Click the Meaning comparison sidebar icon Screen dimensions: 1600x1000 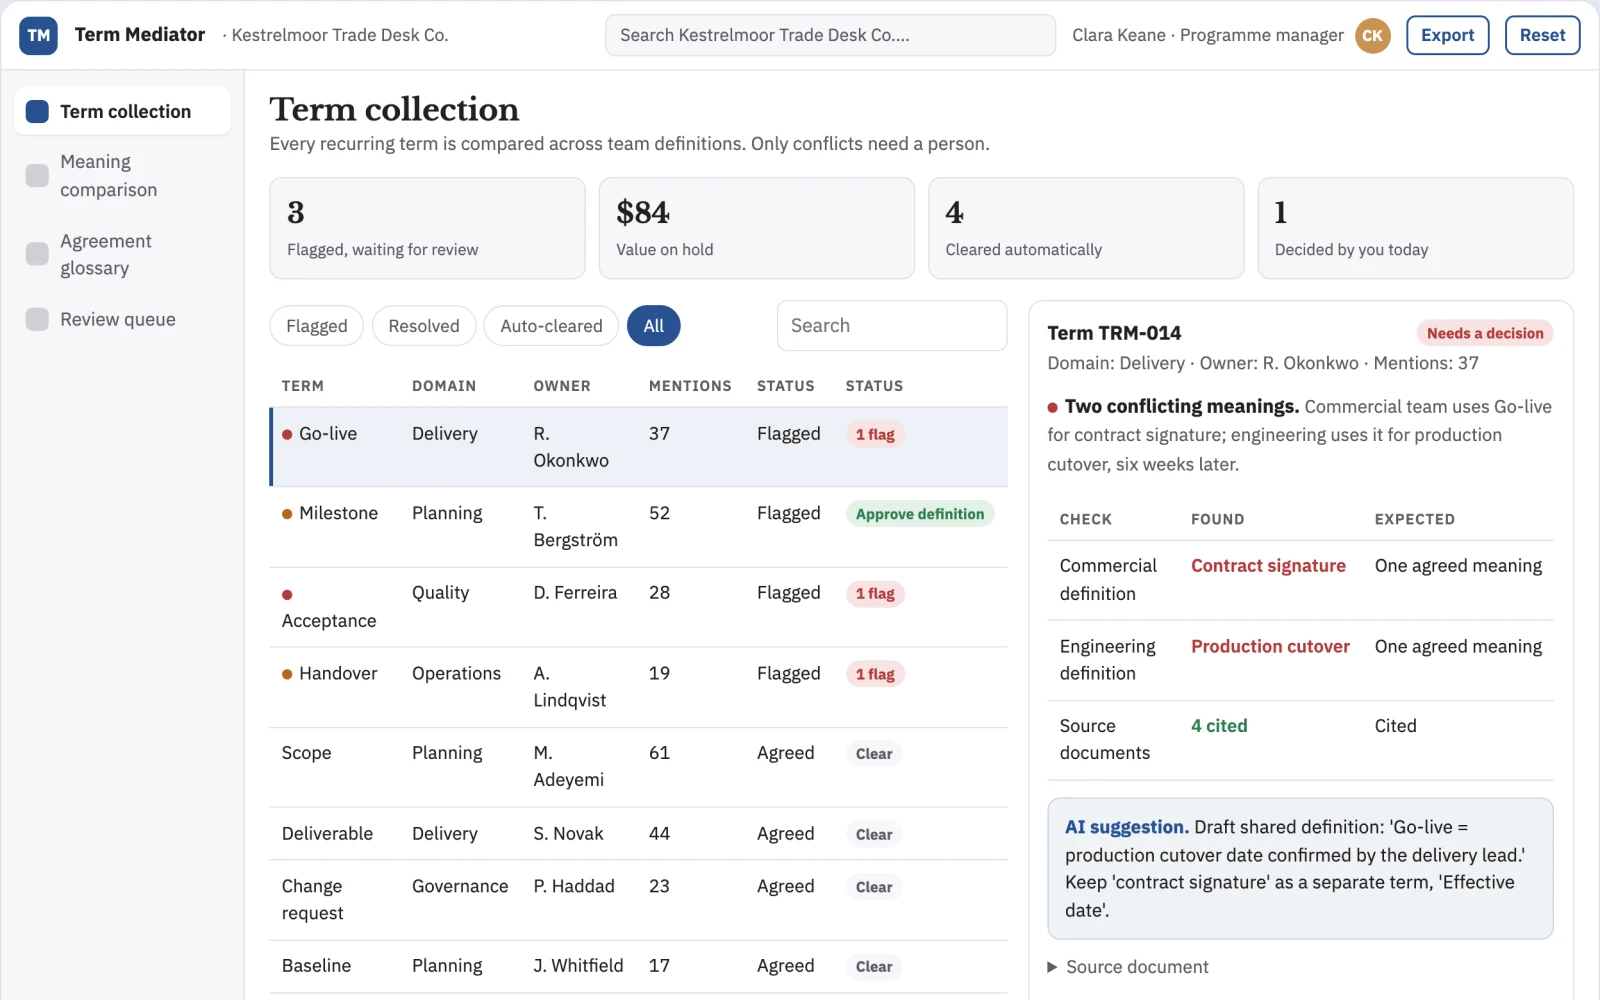coord(37,175)
